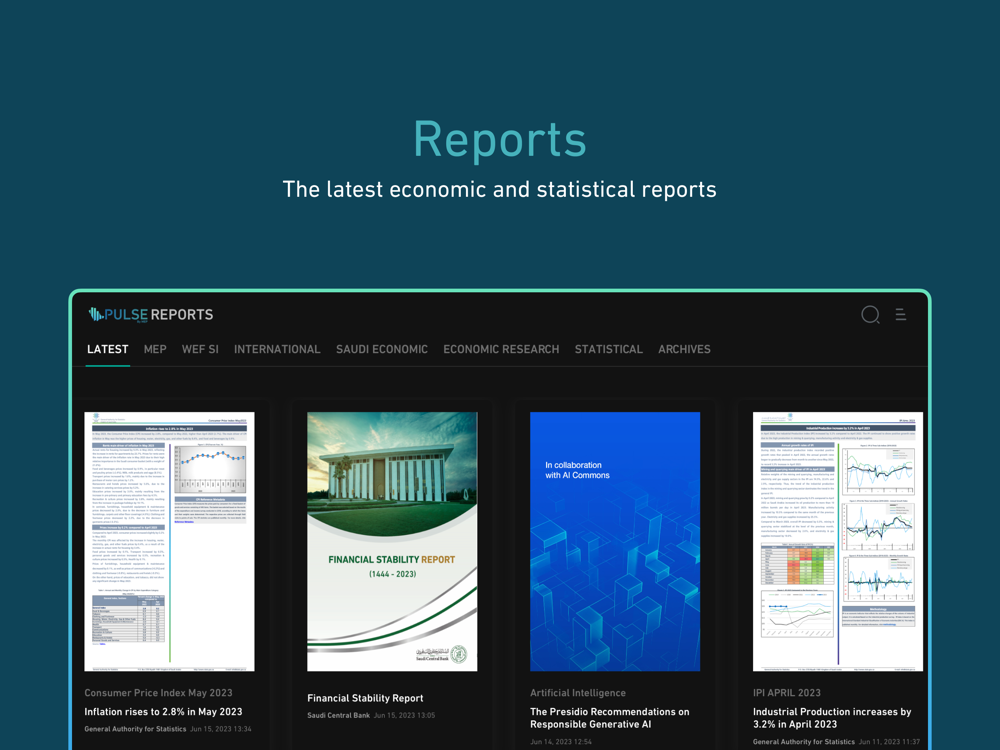Screen dimensions: 1000x750
Task: Click the Pulse Reports logo
Action: 151,314
